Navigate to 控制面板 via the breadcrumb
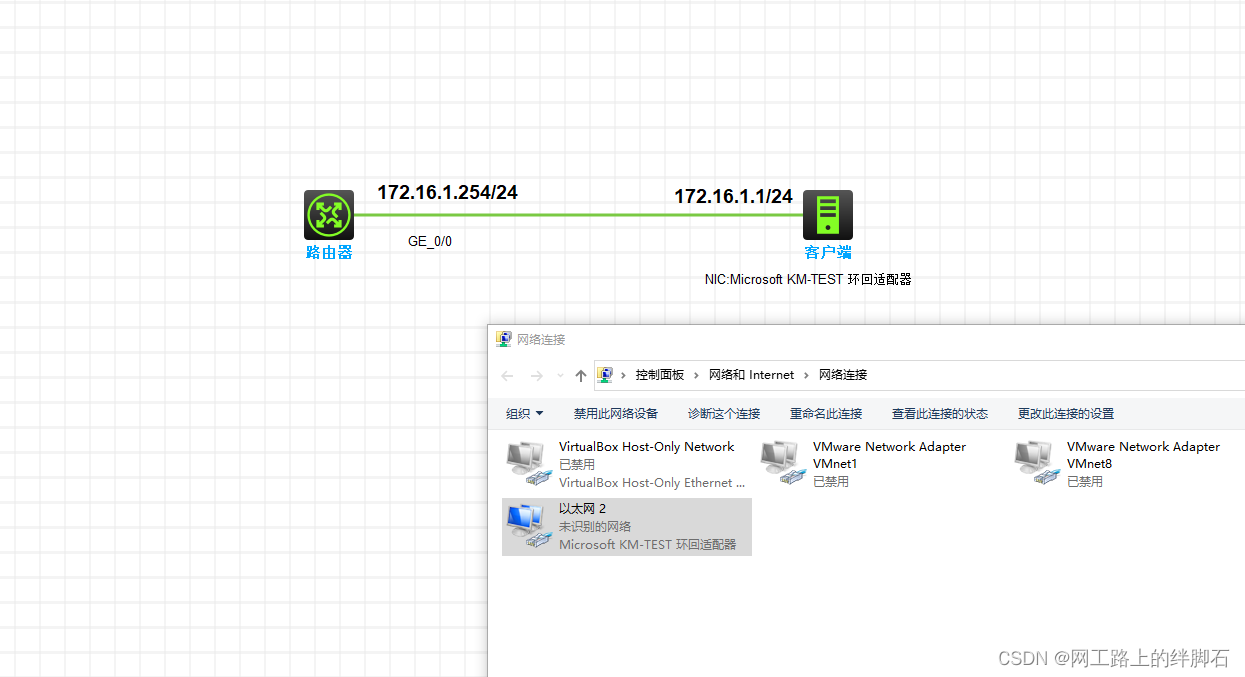 pyautogui.click(x=660, y=375)
